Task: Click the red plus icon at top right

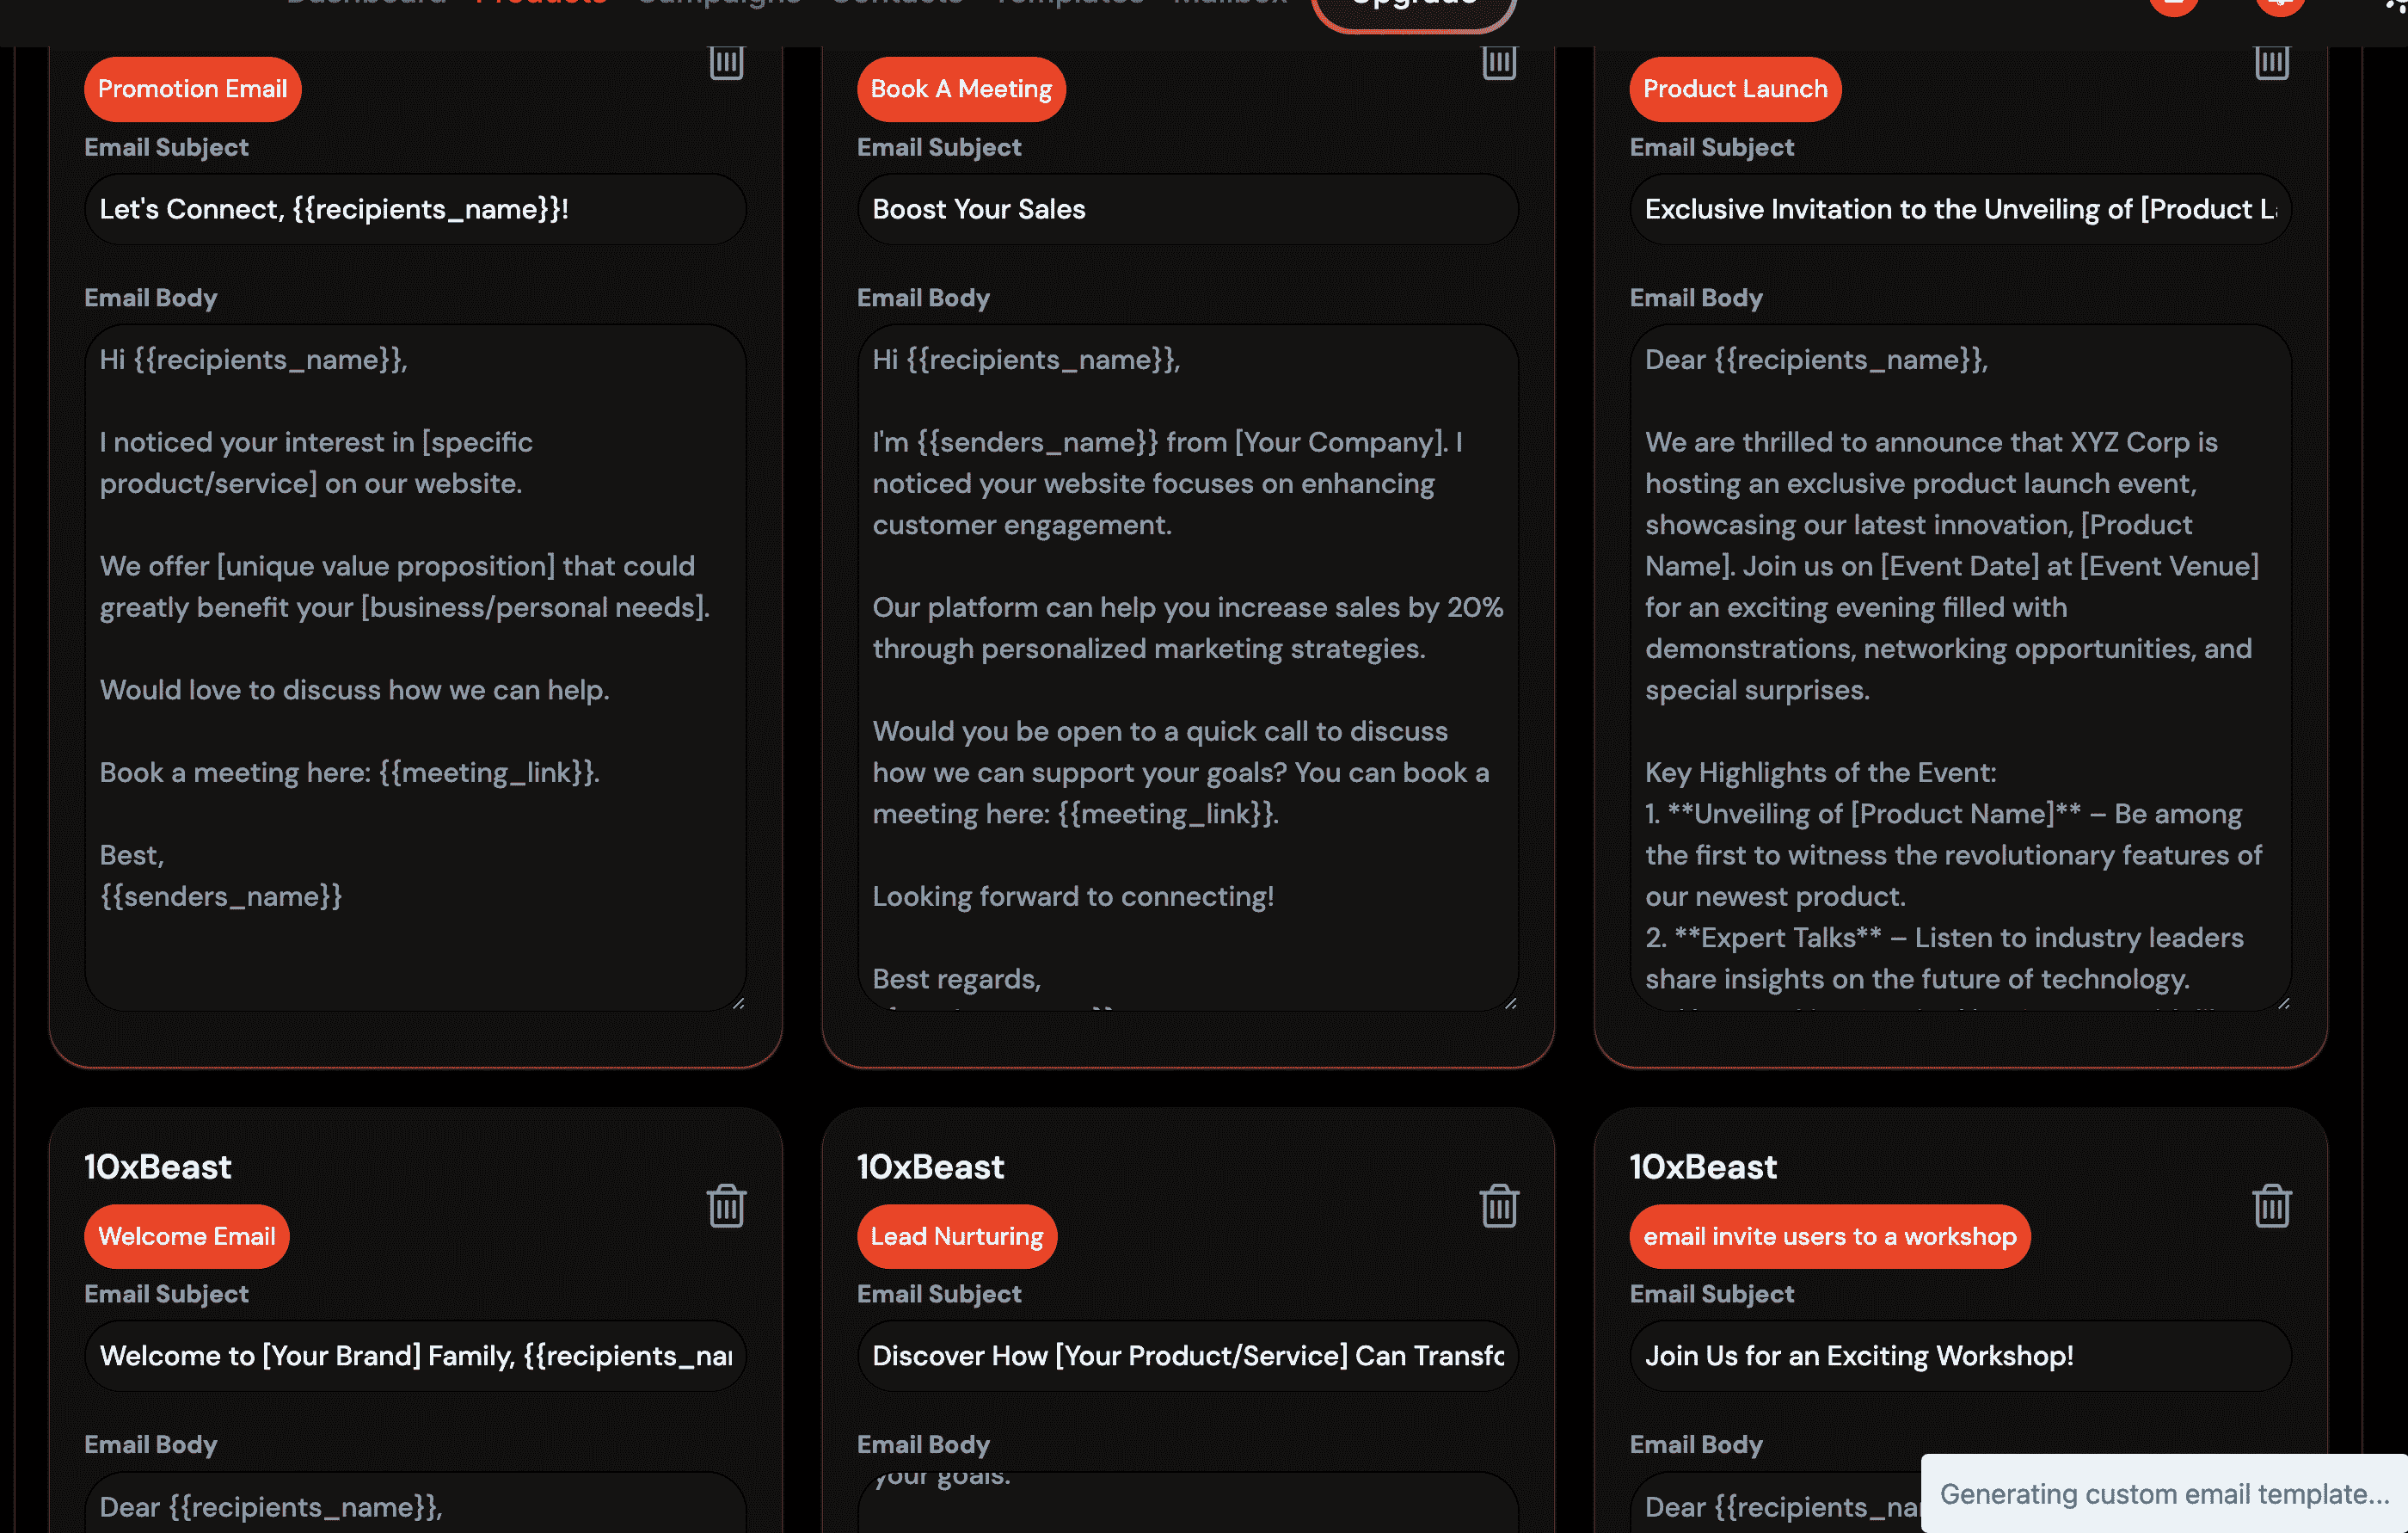Action: pyautogui.click(x=2280, y=5)
